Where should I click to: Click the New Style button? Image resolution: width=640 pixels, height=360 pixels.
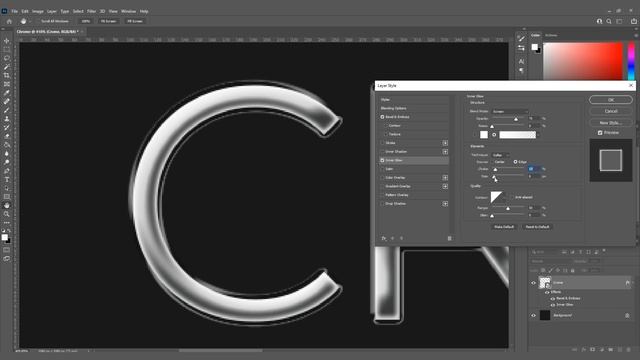pyautogui.click(x=611, y=122)
